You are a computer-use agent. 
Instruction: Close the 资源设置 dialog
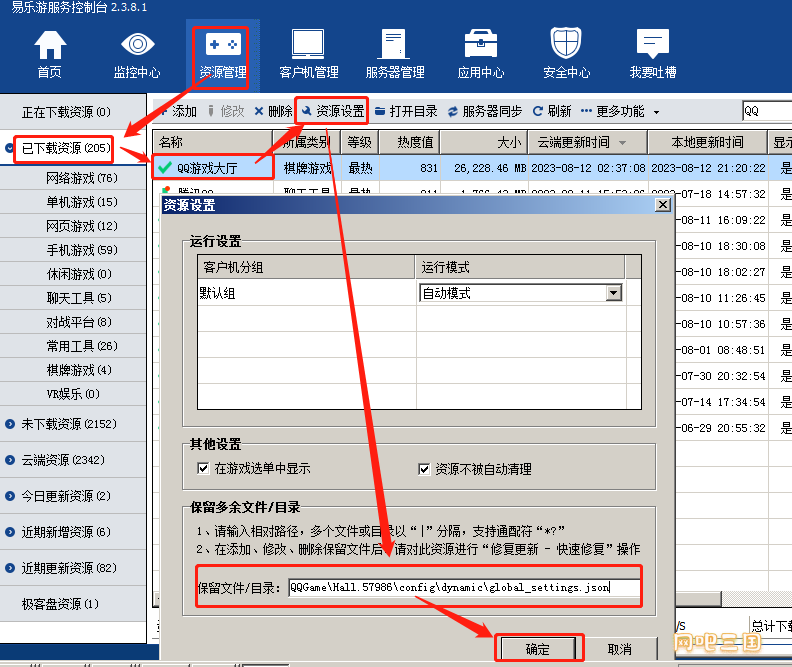click(663, 204)
